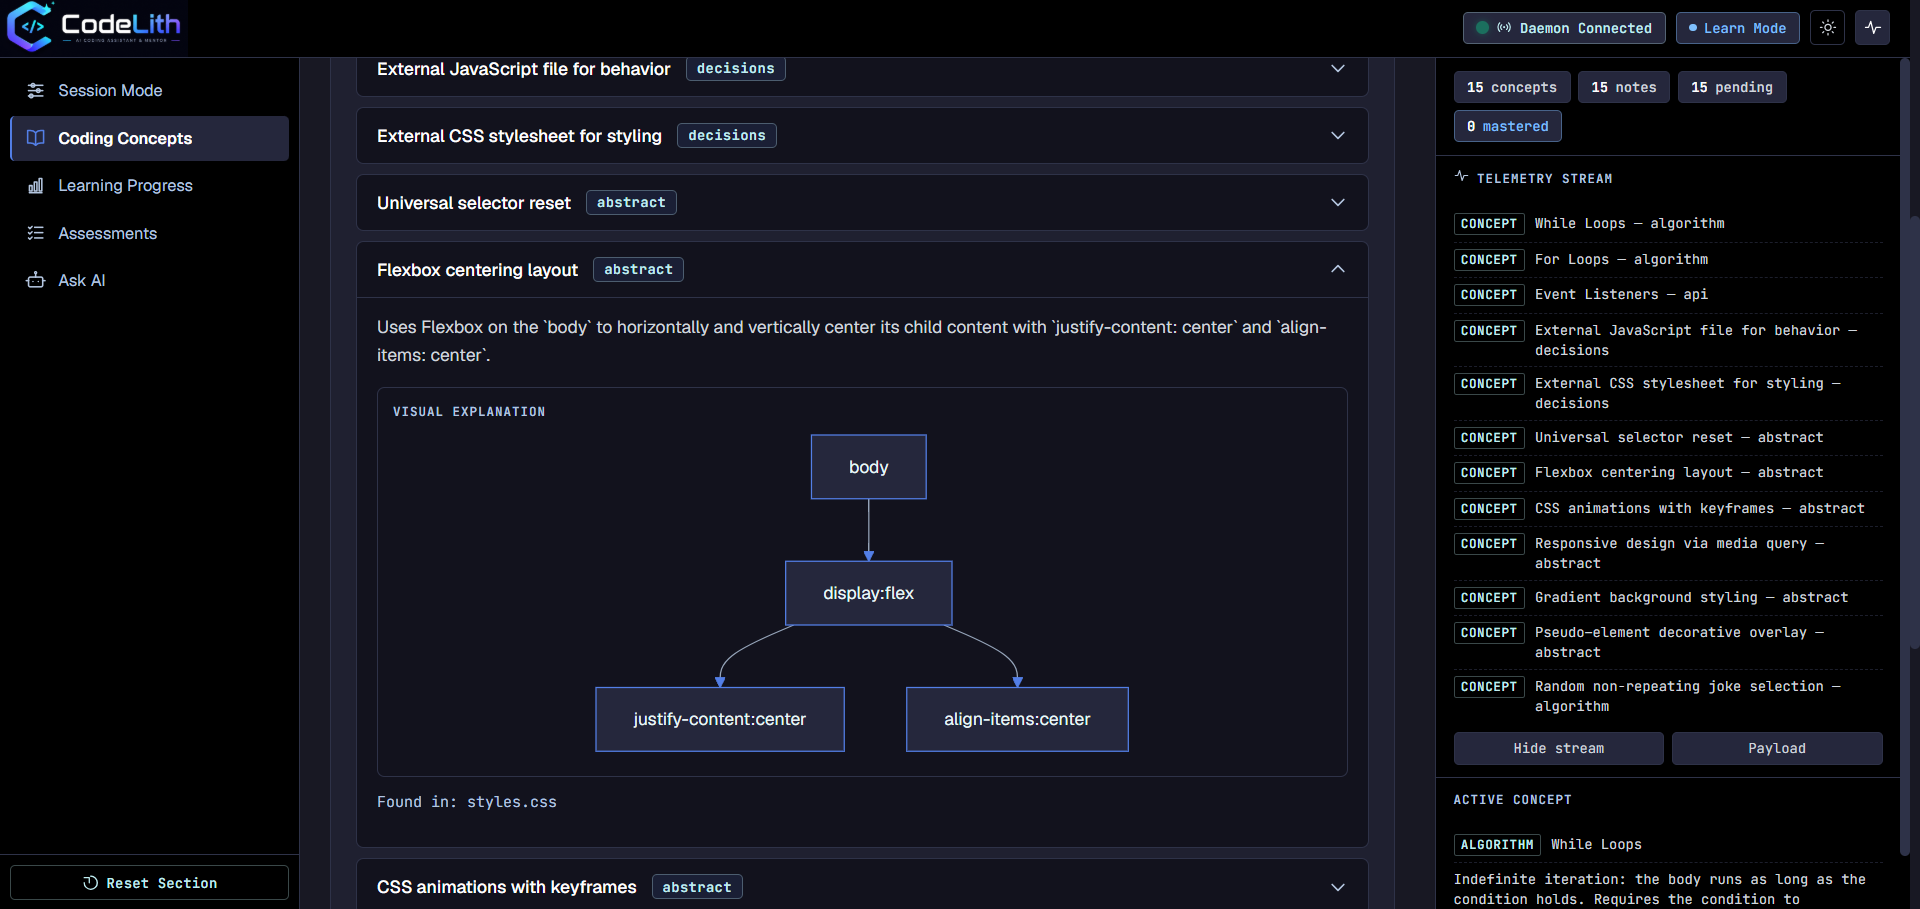
Task: Toggle the light/dark theme sun icon
Action: tap(1828, 28)
